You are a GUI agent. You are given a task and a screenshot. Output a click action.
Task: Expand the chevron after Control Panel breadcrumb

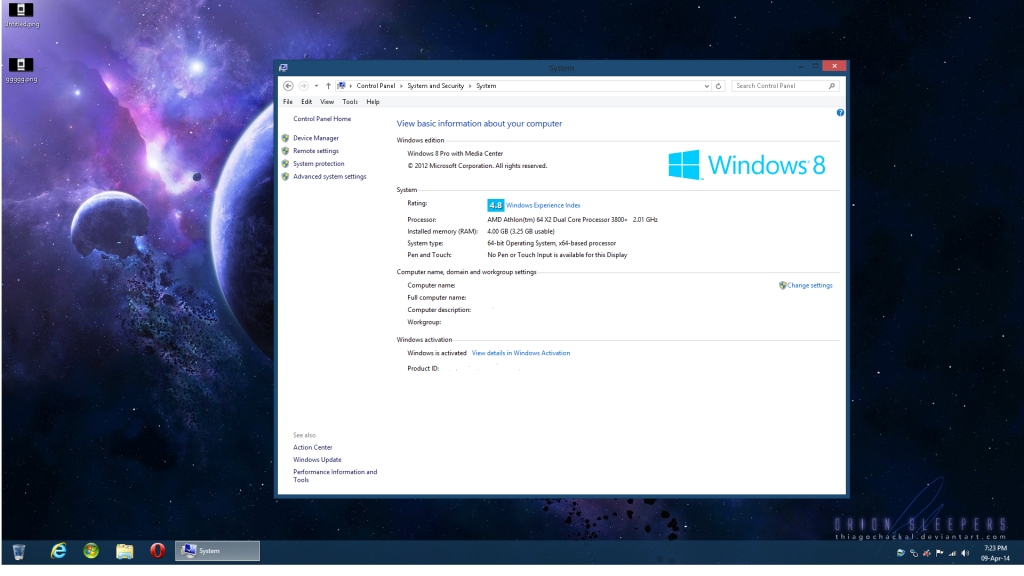(401, 86)
